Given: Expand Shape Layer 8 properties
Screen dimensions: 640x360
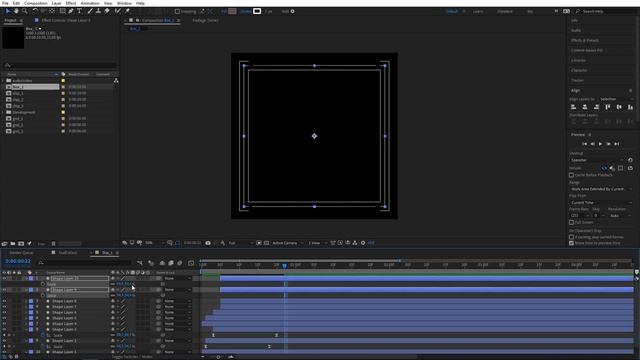Looking at the screenshot, I should point(26,301).
